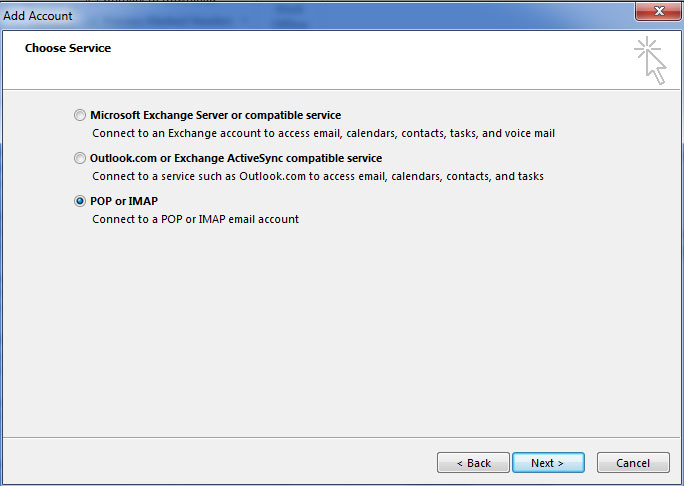Cancel the Add Account wizard
Screen dimensions: 684x486
point(633,462)
